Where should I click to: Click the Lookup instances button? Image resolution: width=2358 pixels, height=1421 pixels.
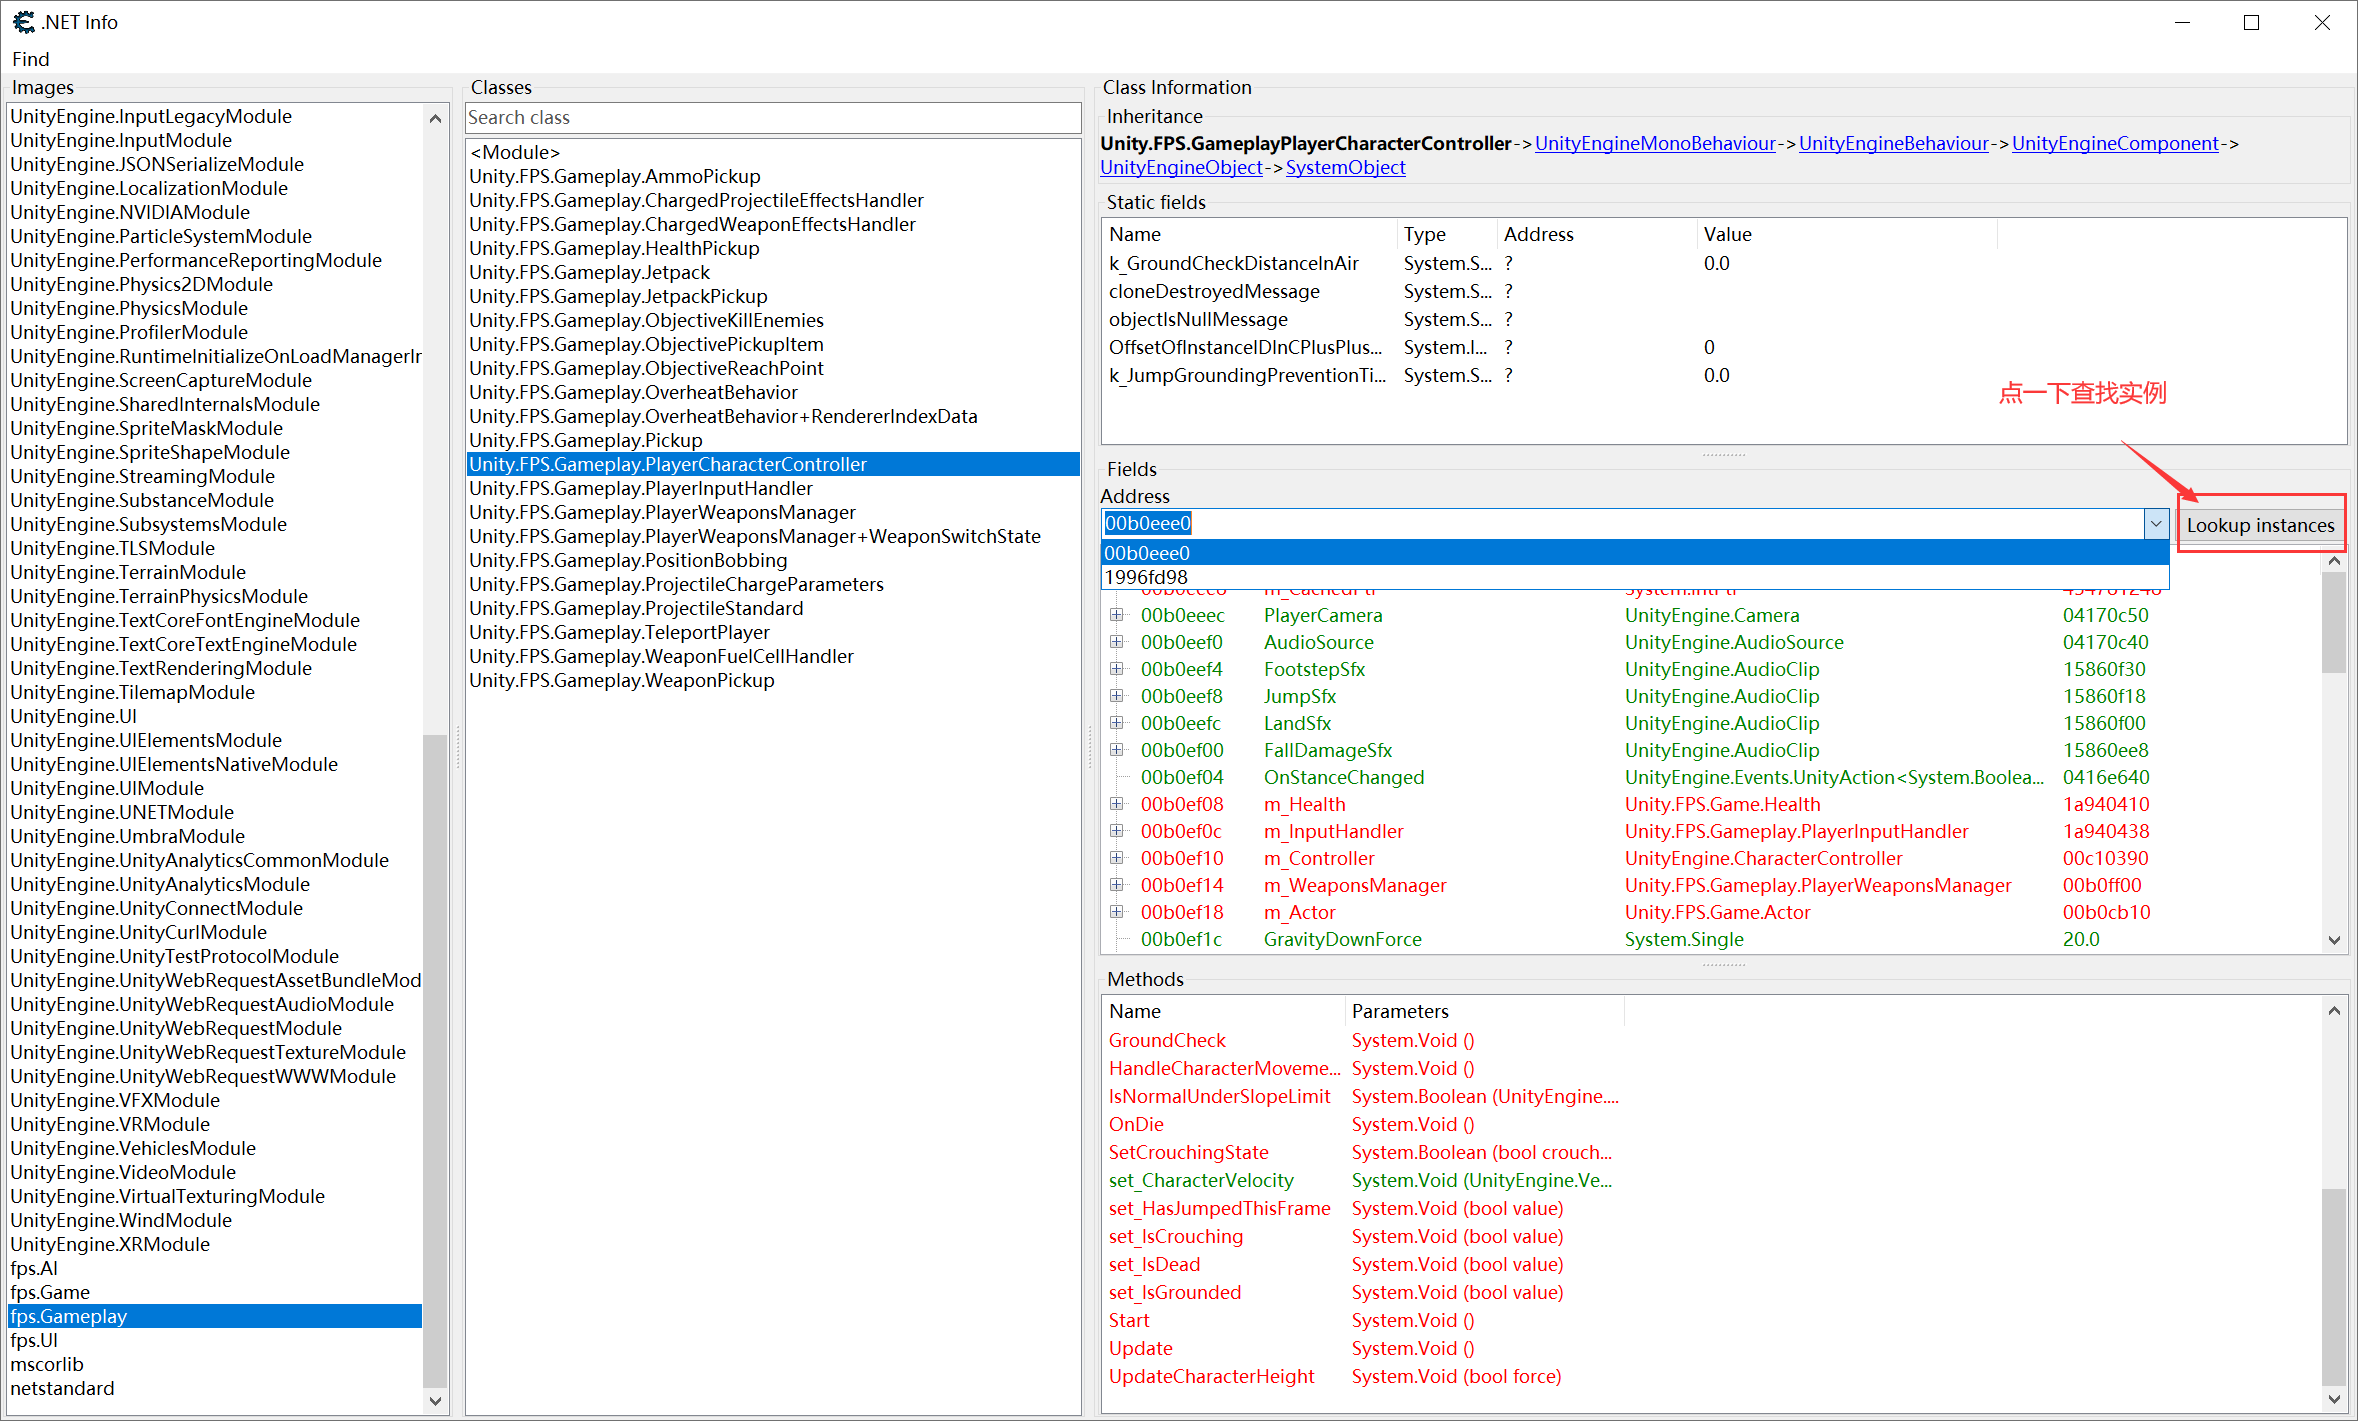point(2260,525)
